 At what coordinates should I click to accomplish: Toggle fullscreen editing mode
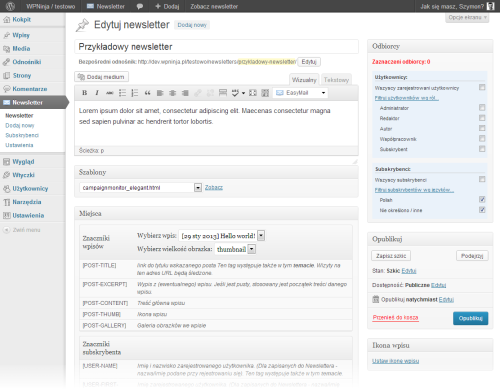click(253, 93)
